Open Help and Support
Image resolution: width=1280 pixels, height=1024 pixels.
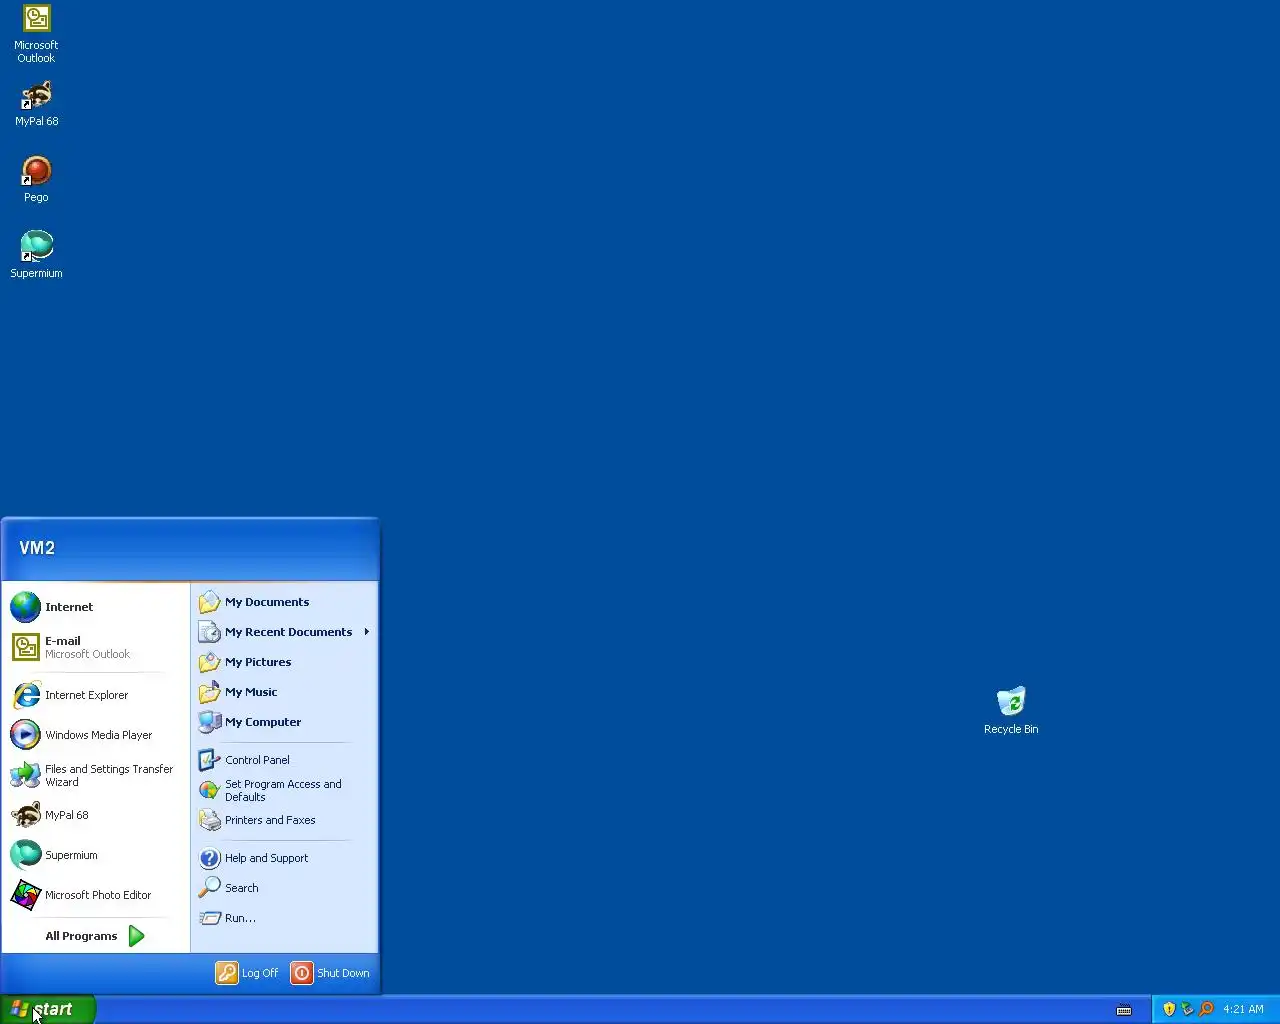(285, 858)
